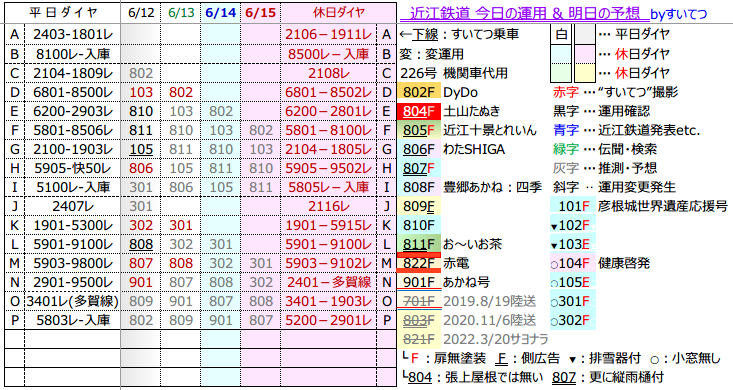Select the holiday cell 2116レ

(x=329, y=206)
